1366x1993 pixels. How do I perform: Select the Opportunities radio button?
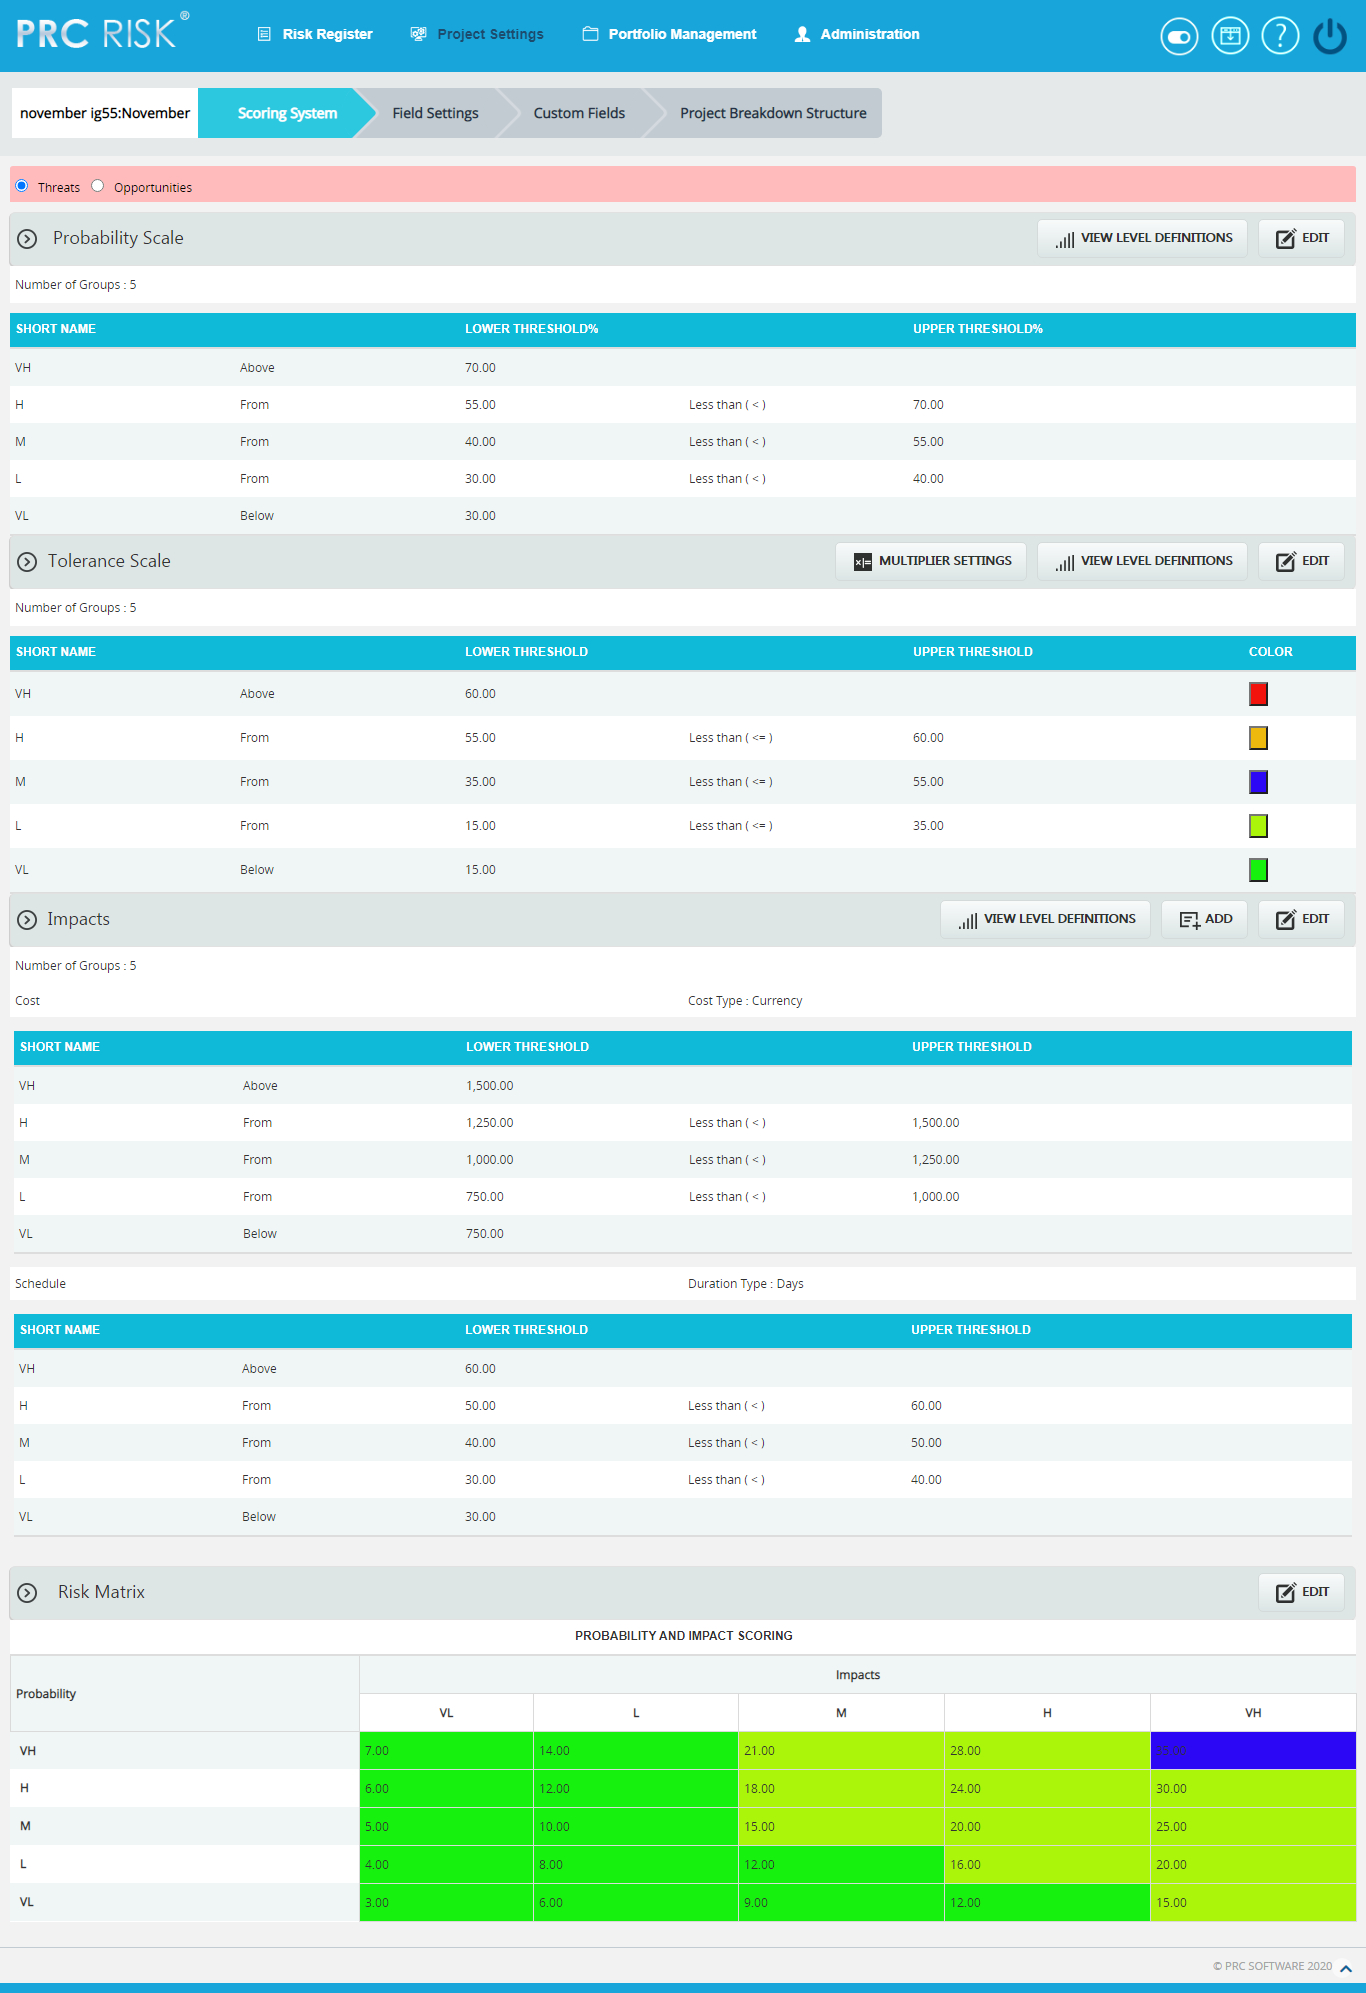97,185
